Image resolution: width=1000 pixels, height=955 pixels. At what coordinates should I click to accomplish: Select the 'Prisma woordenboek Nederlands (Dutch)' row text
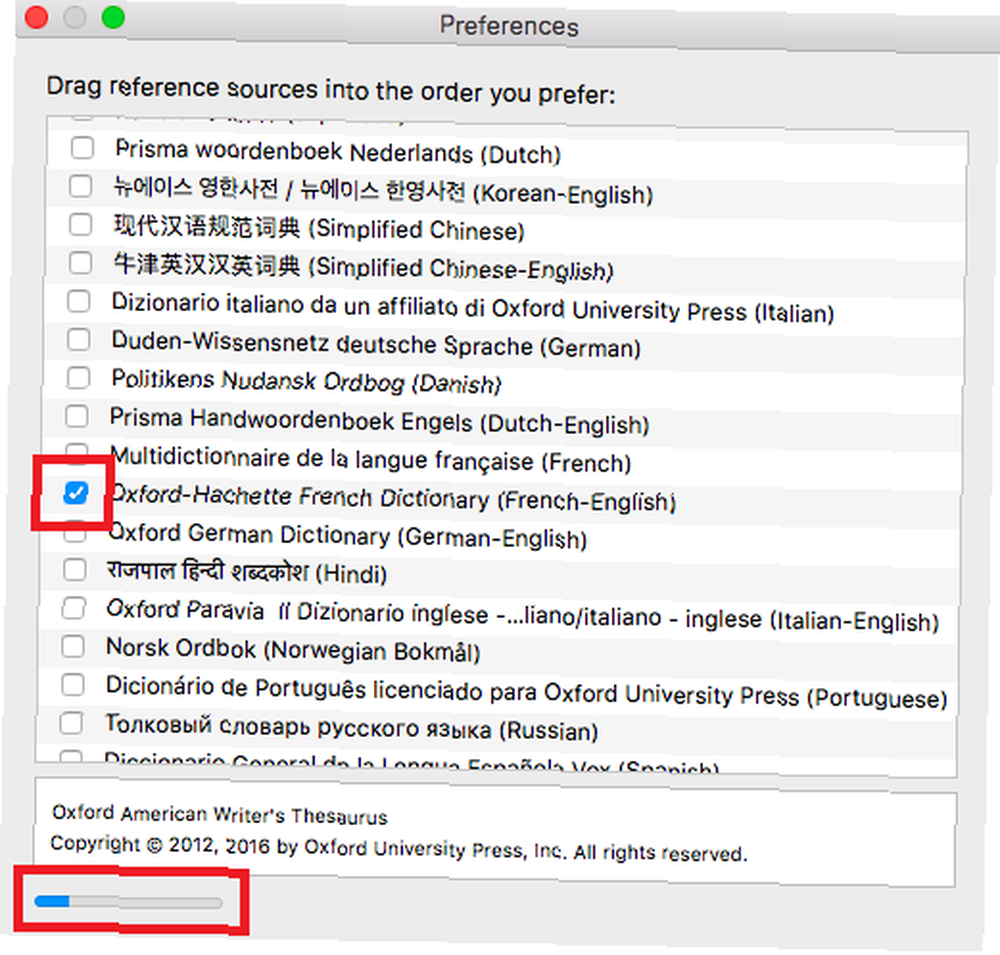[x=338, y=152]
